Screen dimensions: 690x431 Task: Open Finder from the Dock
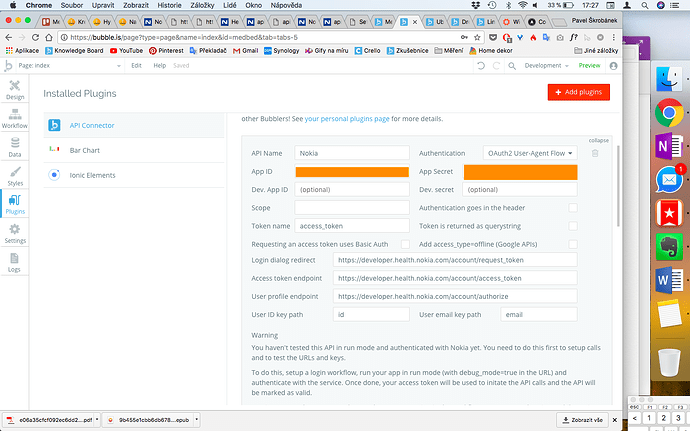[x=669, y=79]
